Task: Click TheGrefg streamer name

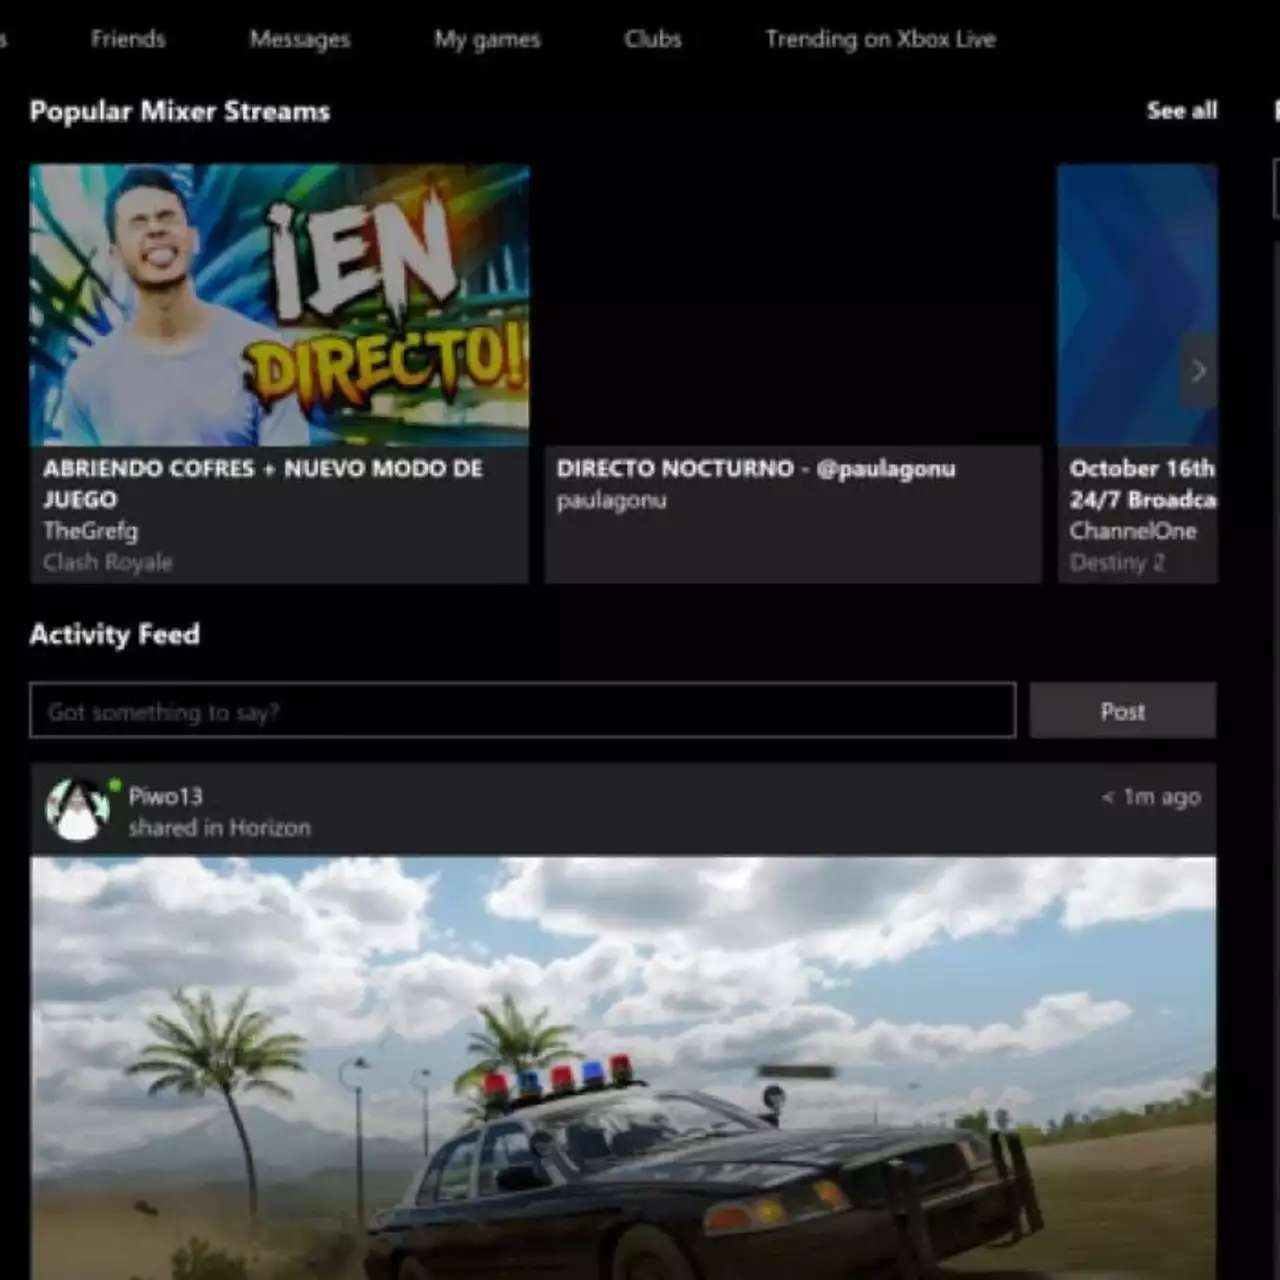Action: pyautogui.click(x=90, y=531)
